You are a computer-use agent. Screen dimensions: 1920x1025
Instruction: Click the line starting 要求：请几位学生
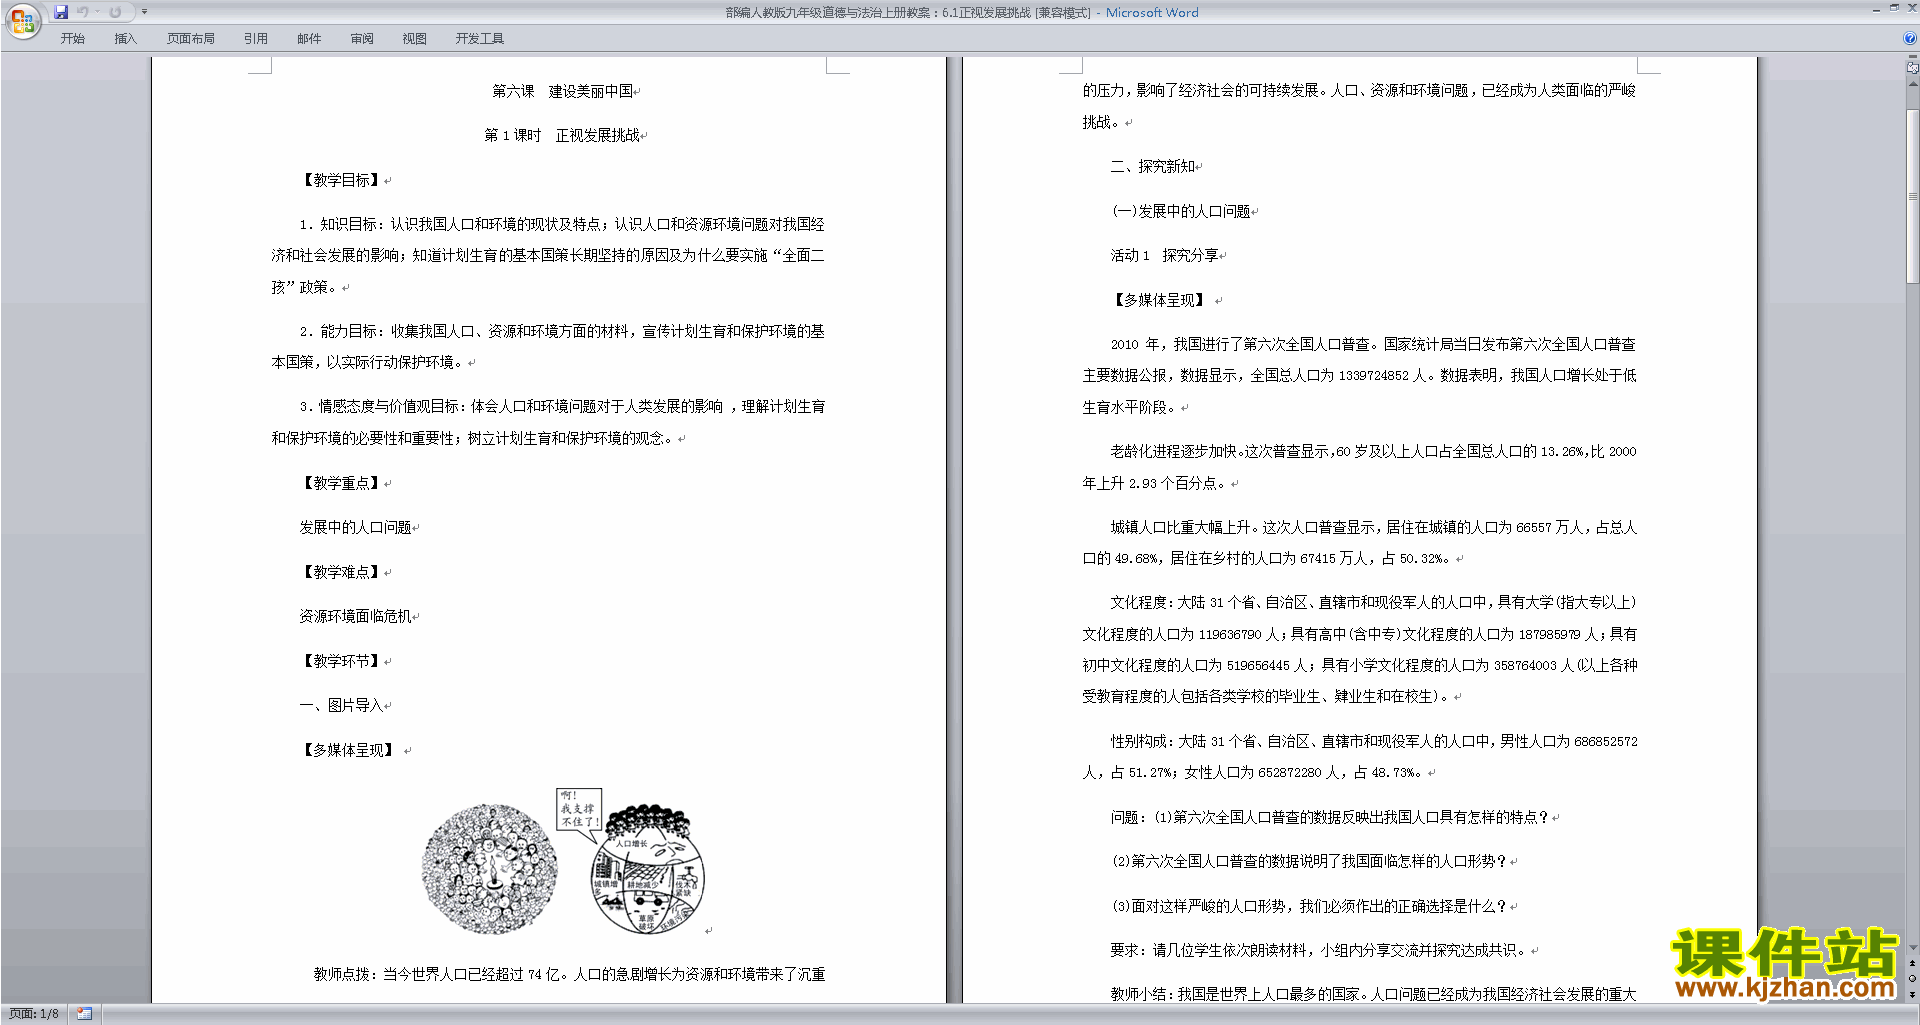pos(1319,950)
